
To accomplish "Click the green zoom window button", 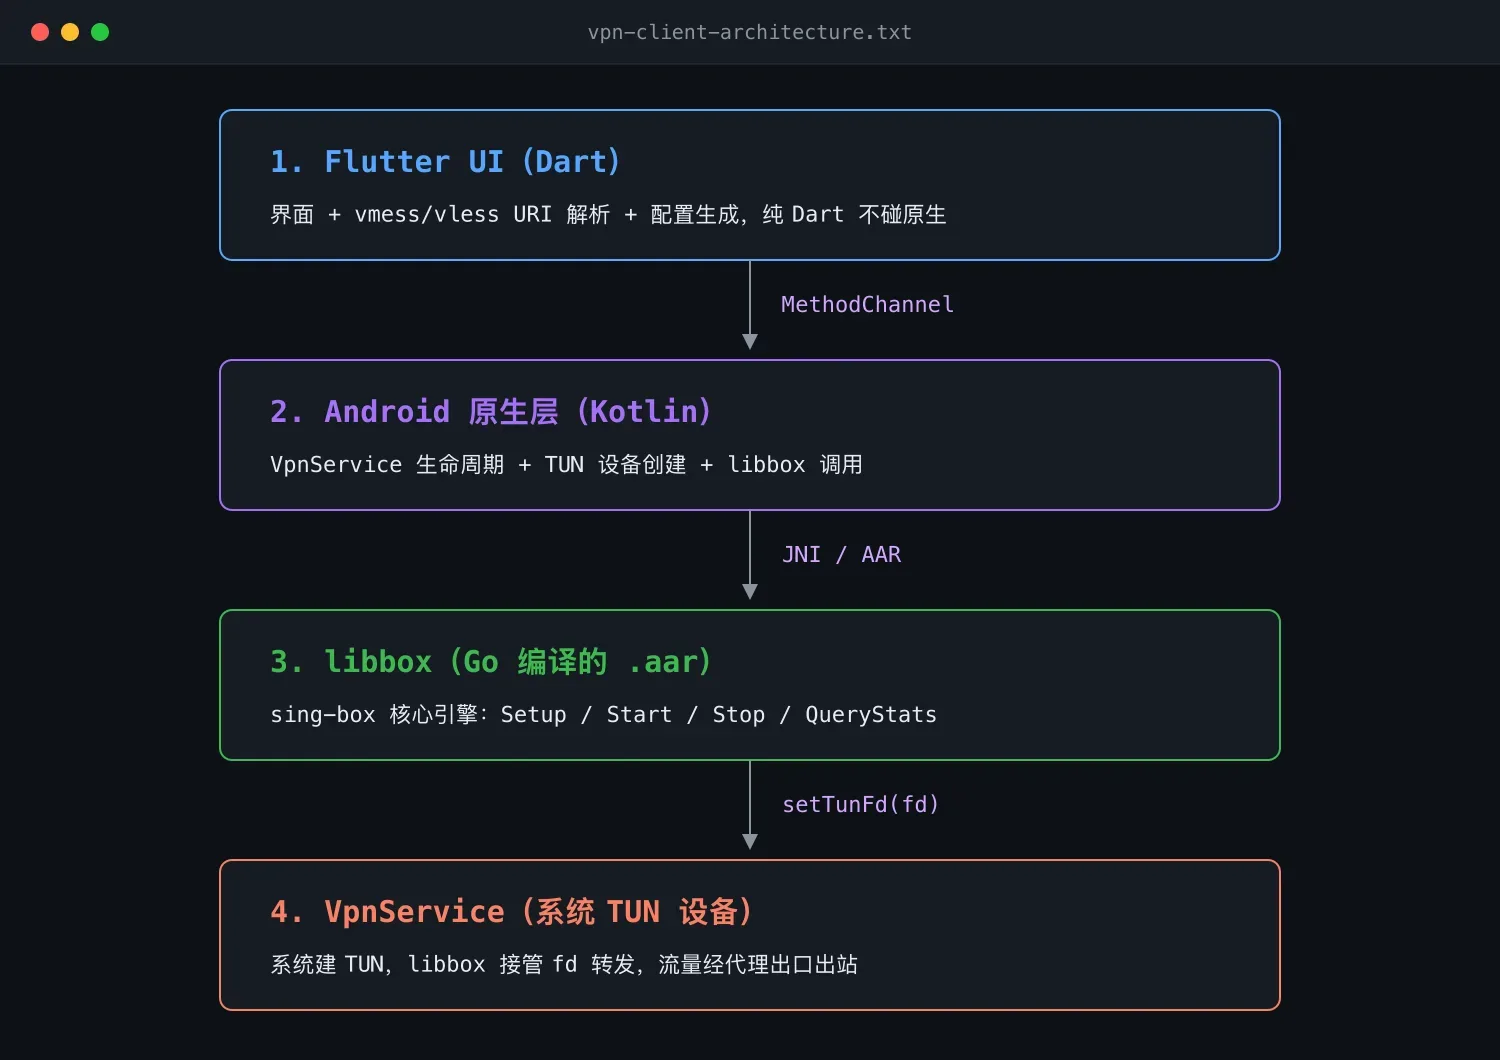I will point(100,32).
